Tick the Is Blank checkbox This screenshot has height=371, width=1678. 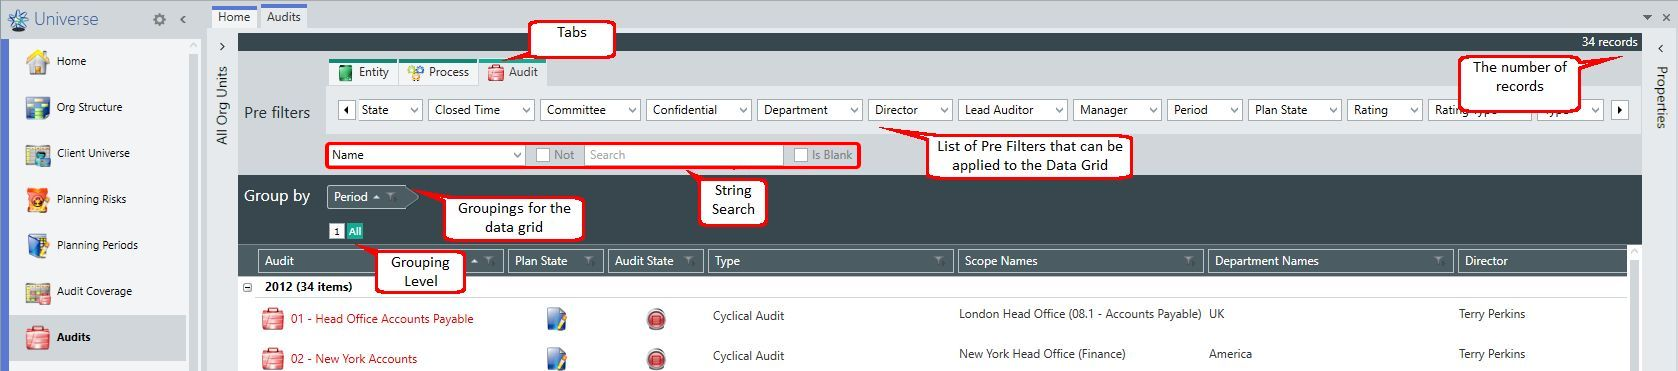click(x=800, y=155)
